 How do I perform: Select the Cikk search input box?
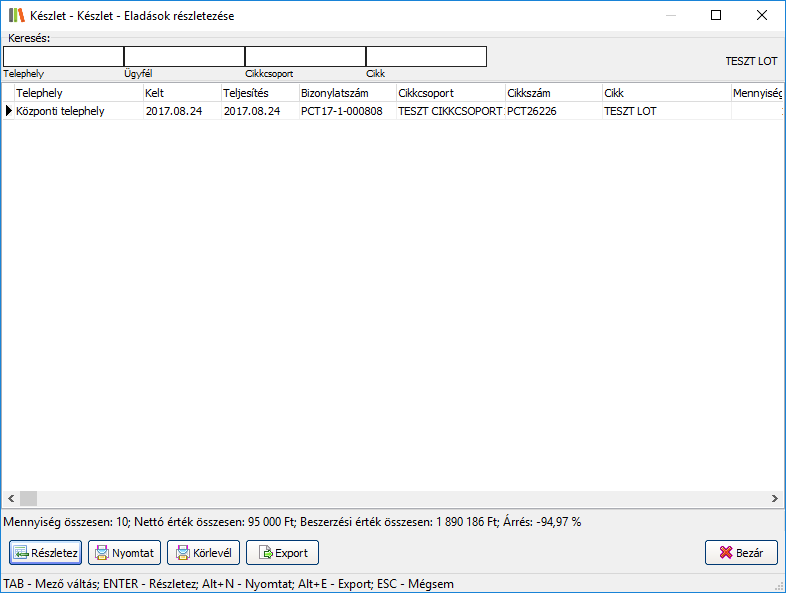[x=426, y=56]
